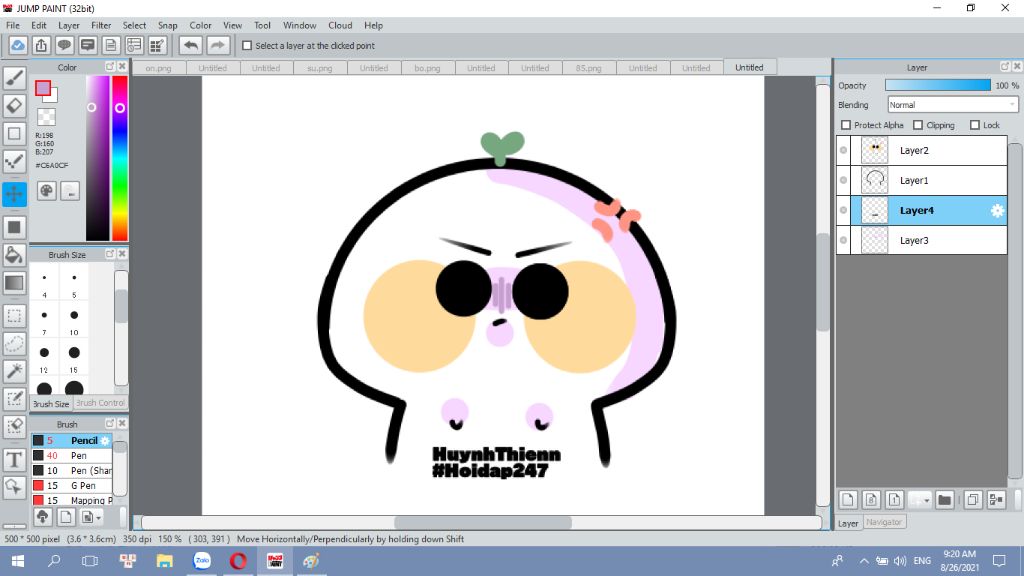Click the Opacity slider bar

point(938,86)
